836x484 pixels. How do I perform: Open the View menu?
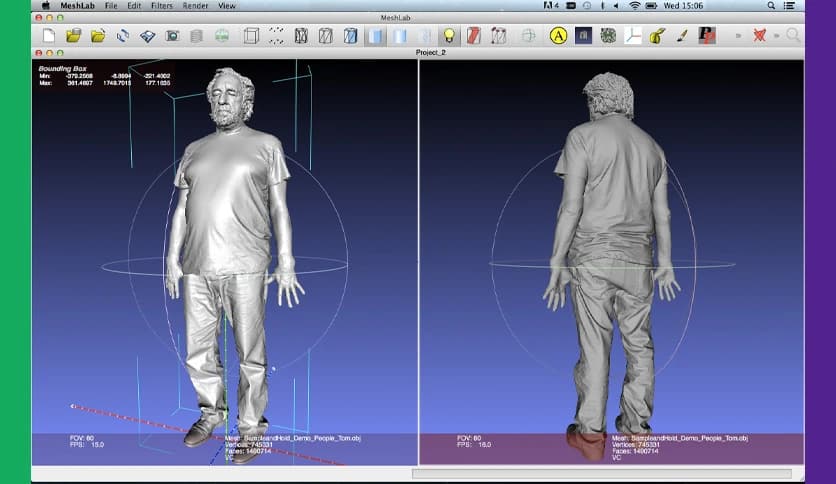tap(227, 6)
